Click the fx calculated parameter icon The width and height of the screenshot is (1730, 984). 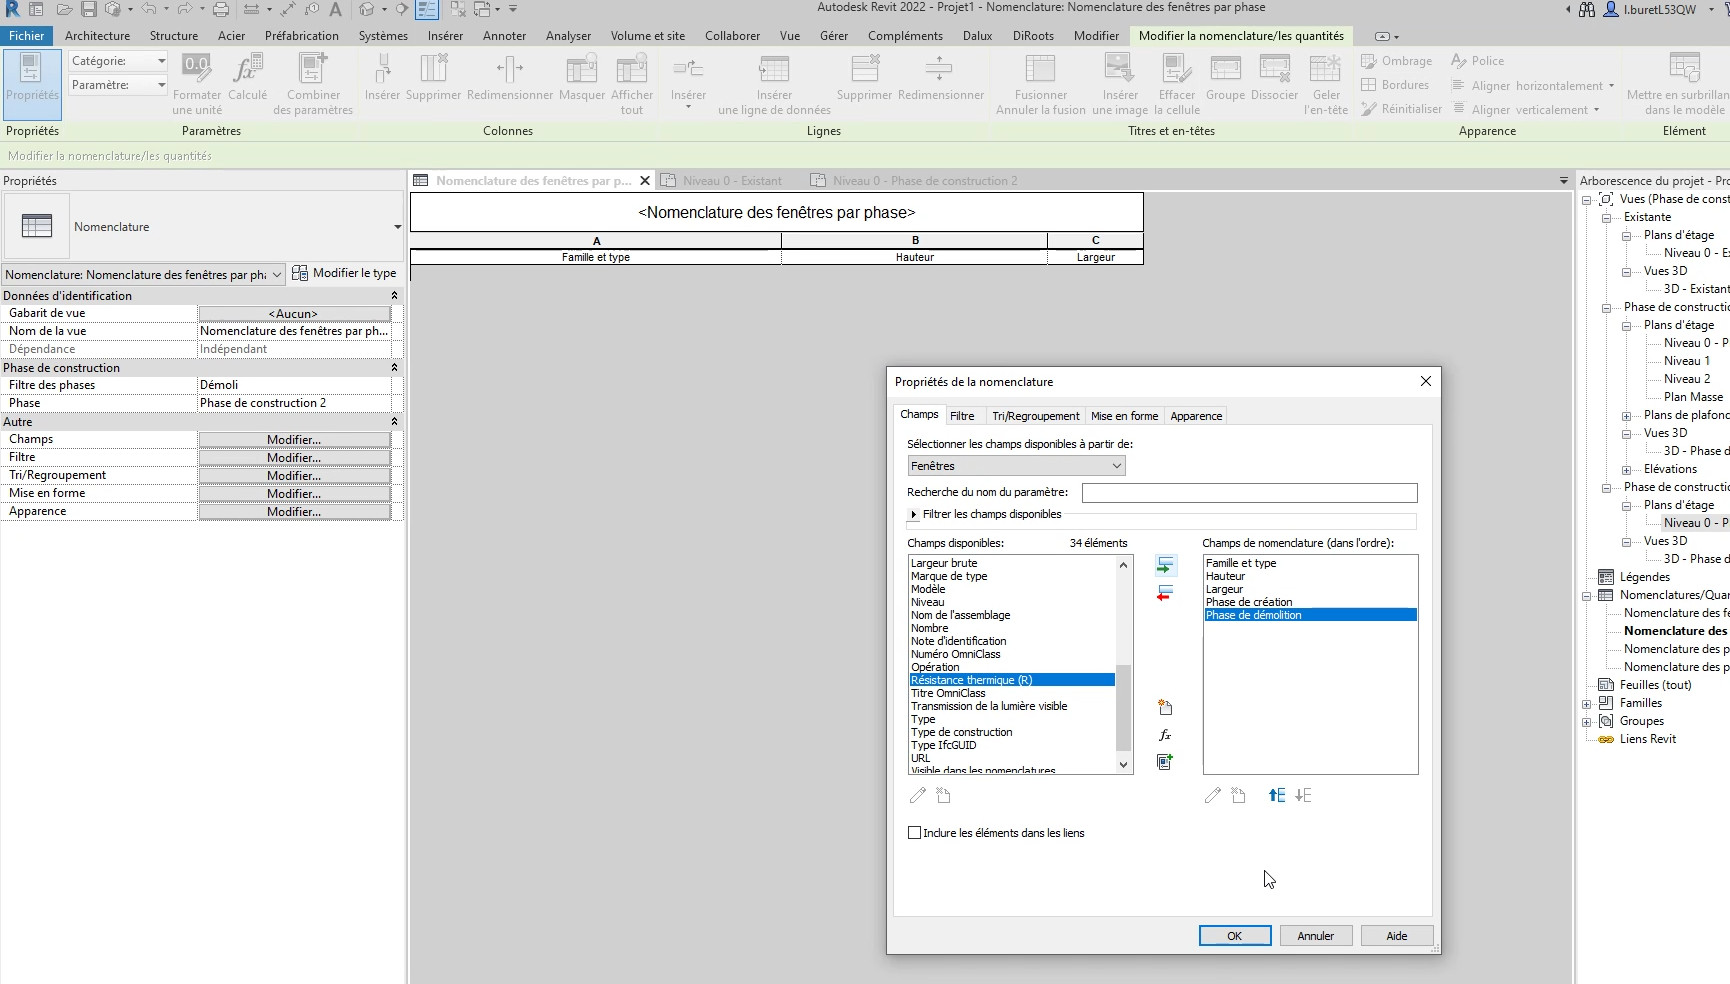(1165, 735)
